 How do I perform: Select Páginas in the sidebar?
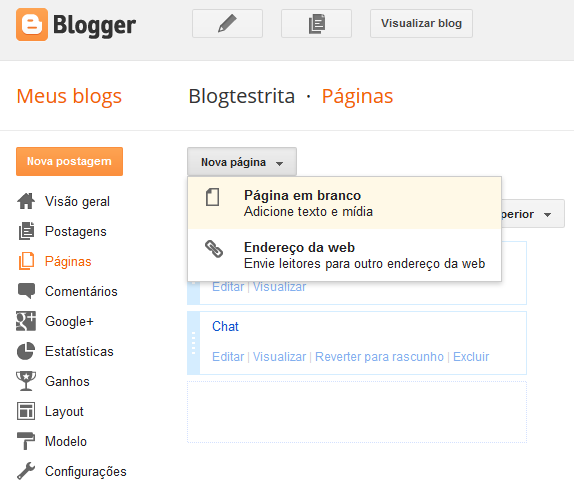click(x=68, y=261)
